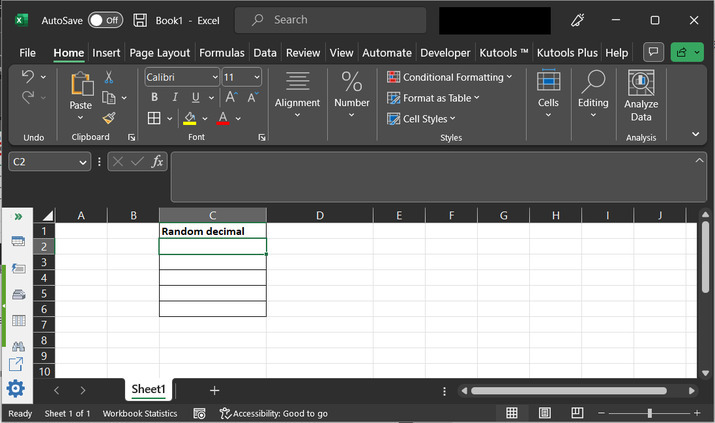This screenshot has height=423, width=715.
Task: Open Analyze Data tool
Action: 641,97
